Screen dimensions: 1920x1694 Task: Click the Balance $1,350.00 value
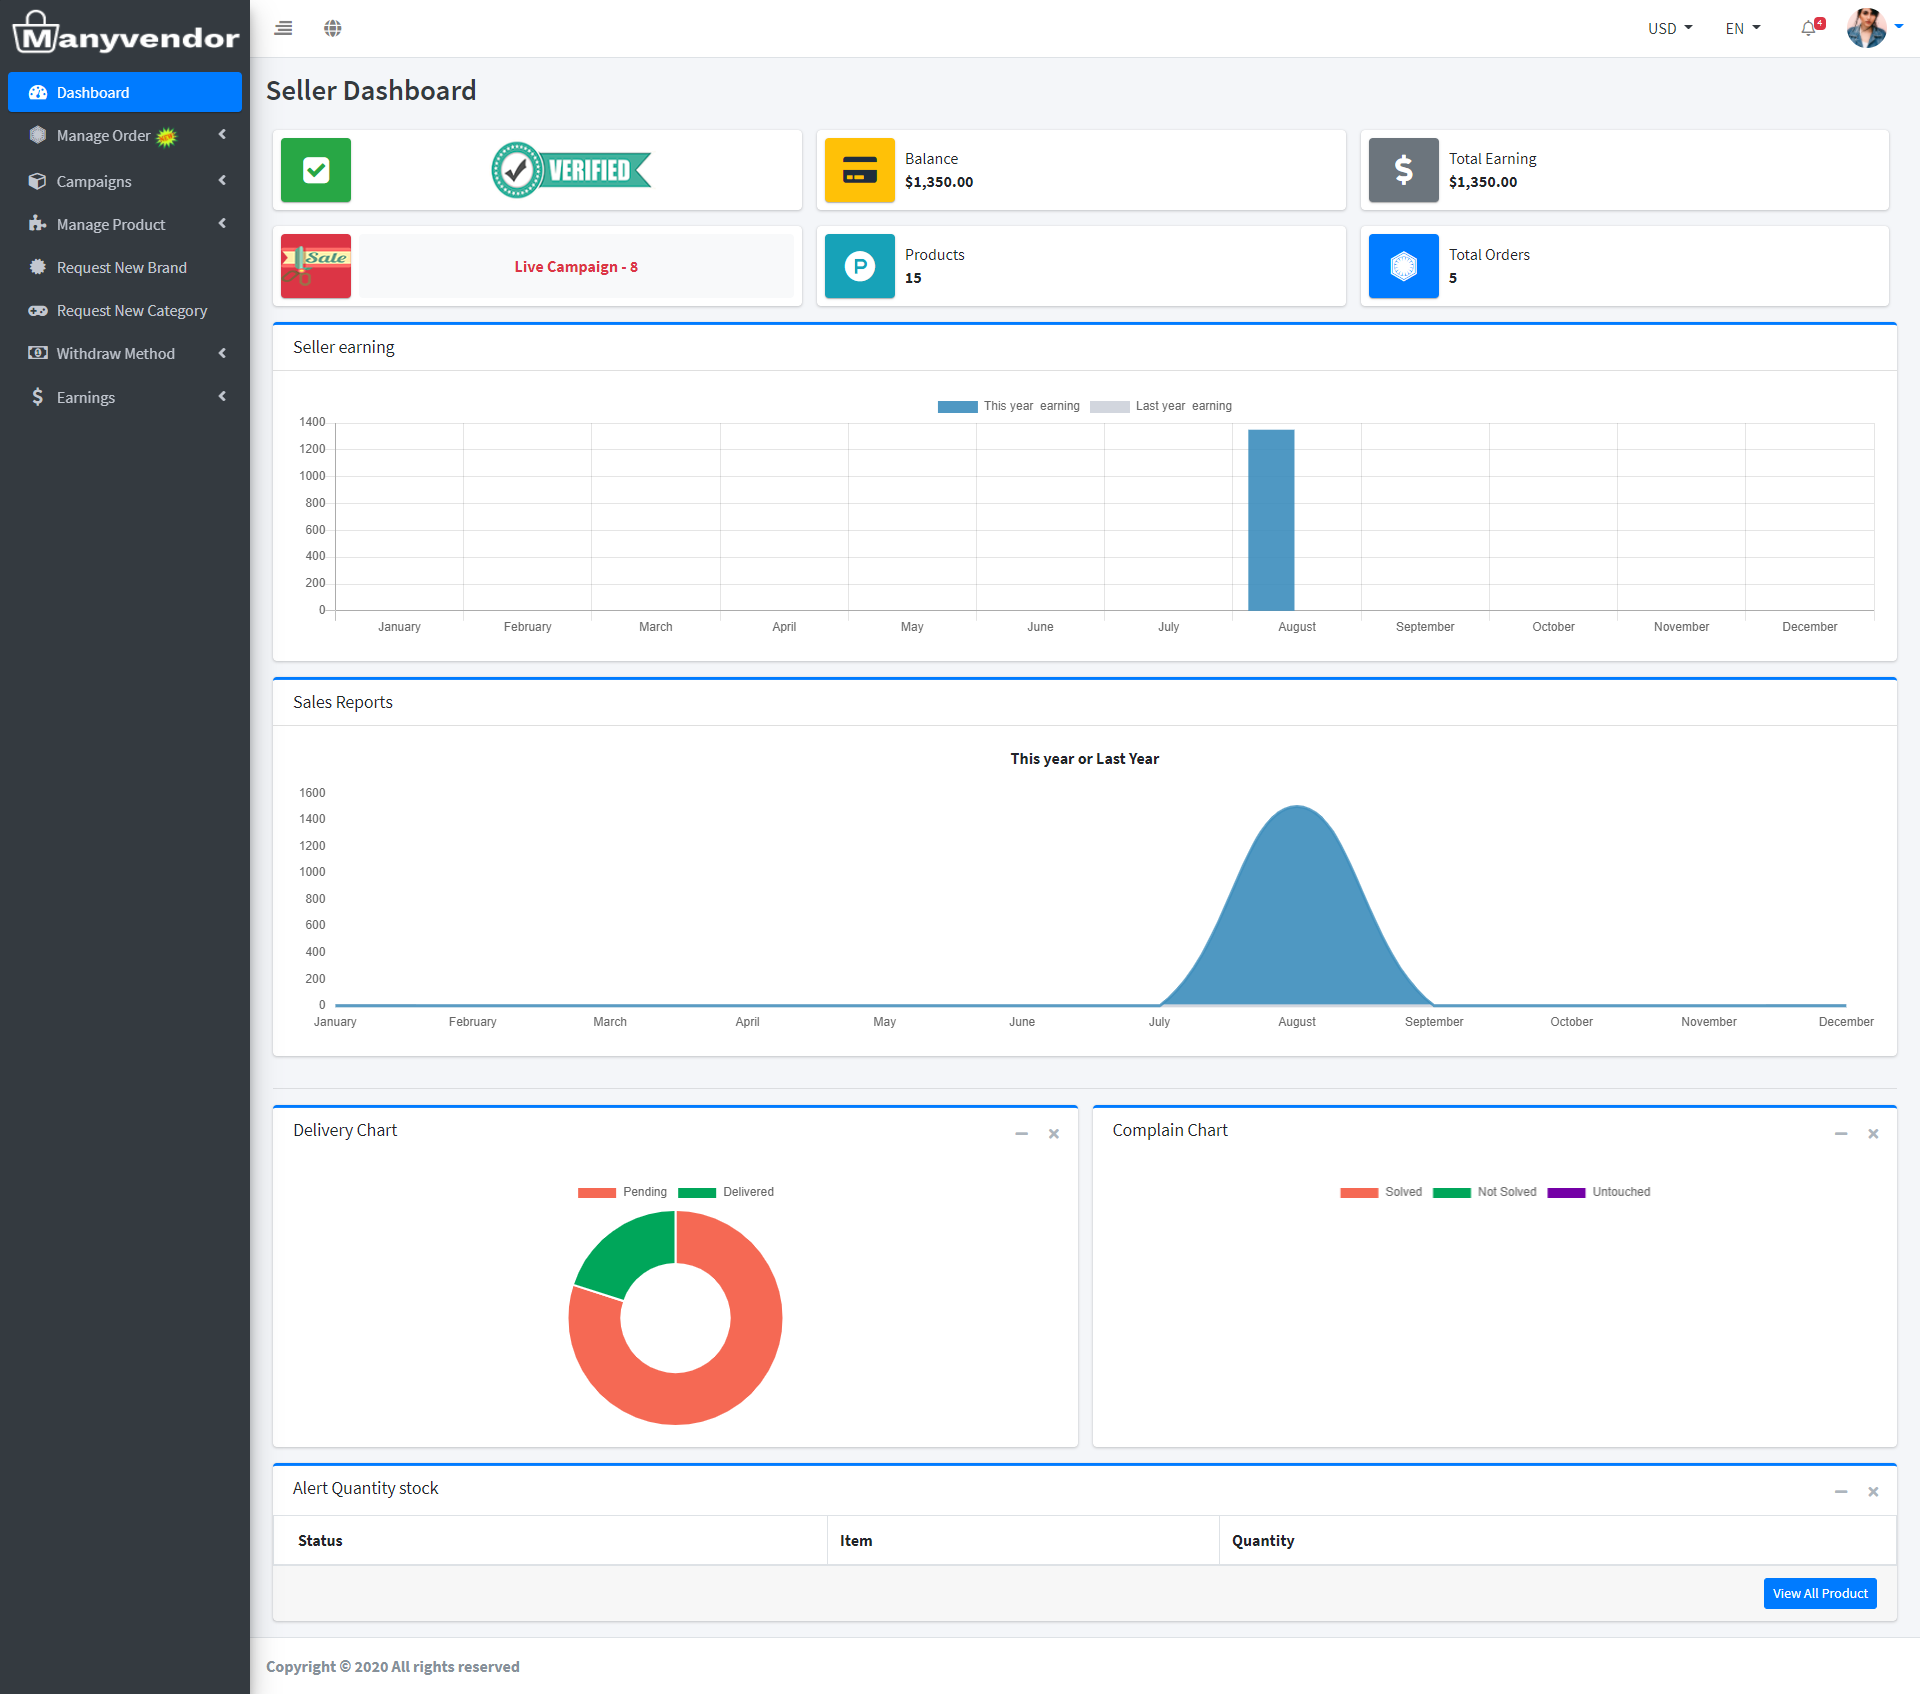[x=939, y=182]
